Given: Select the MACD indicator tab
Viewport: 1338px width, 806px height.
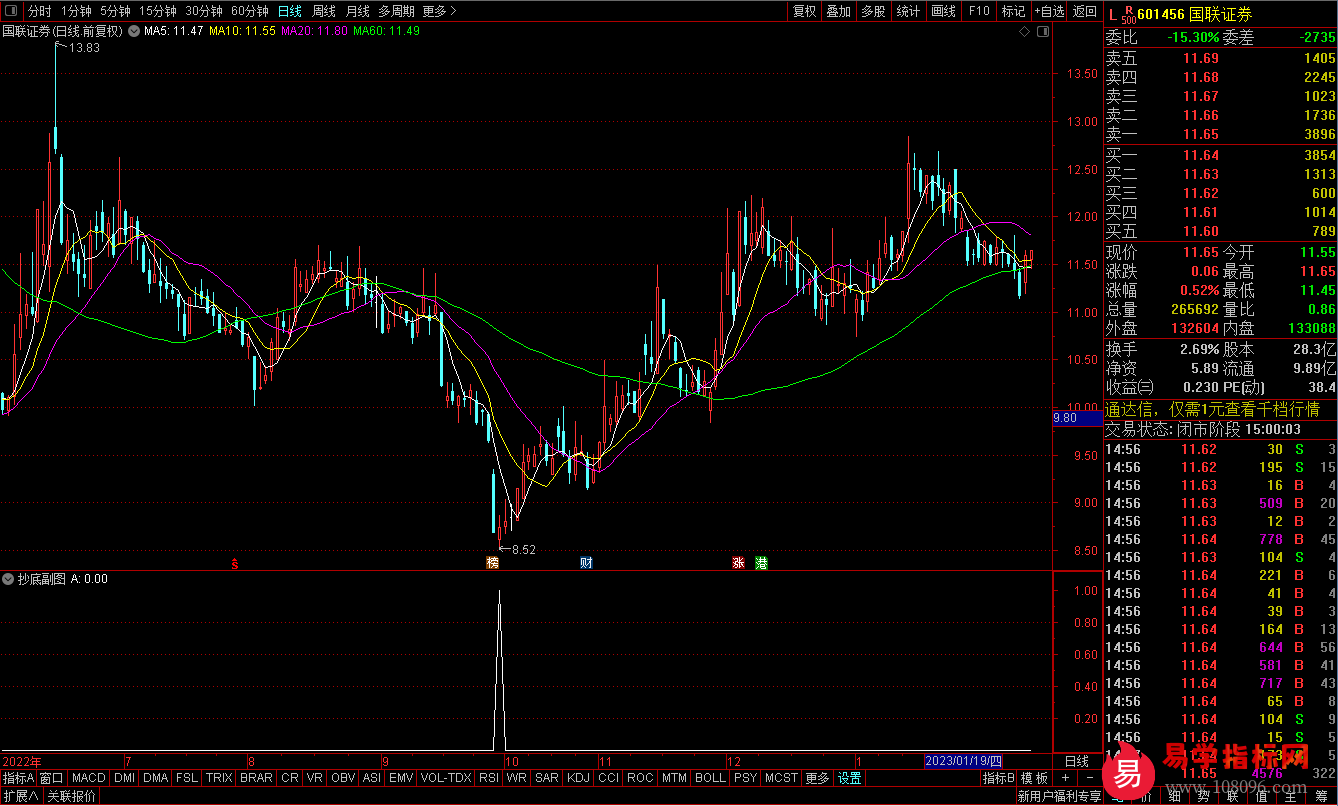Looking at the screenshot, I should coord(88,778).
